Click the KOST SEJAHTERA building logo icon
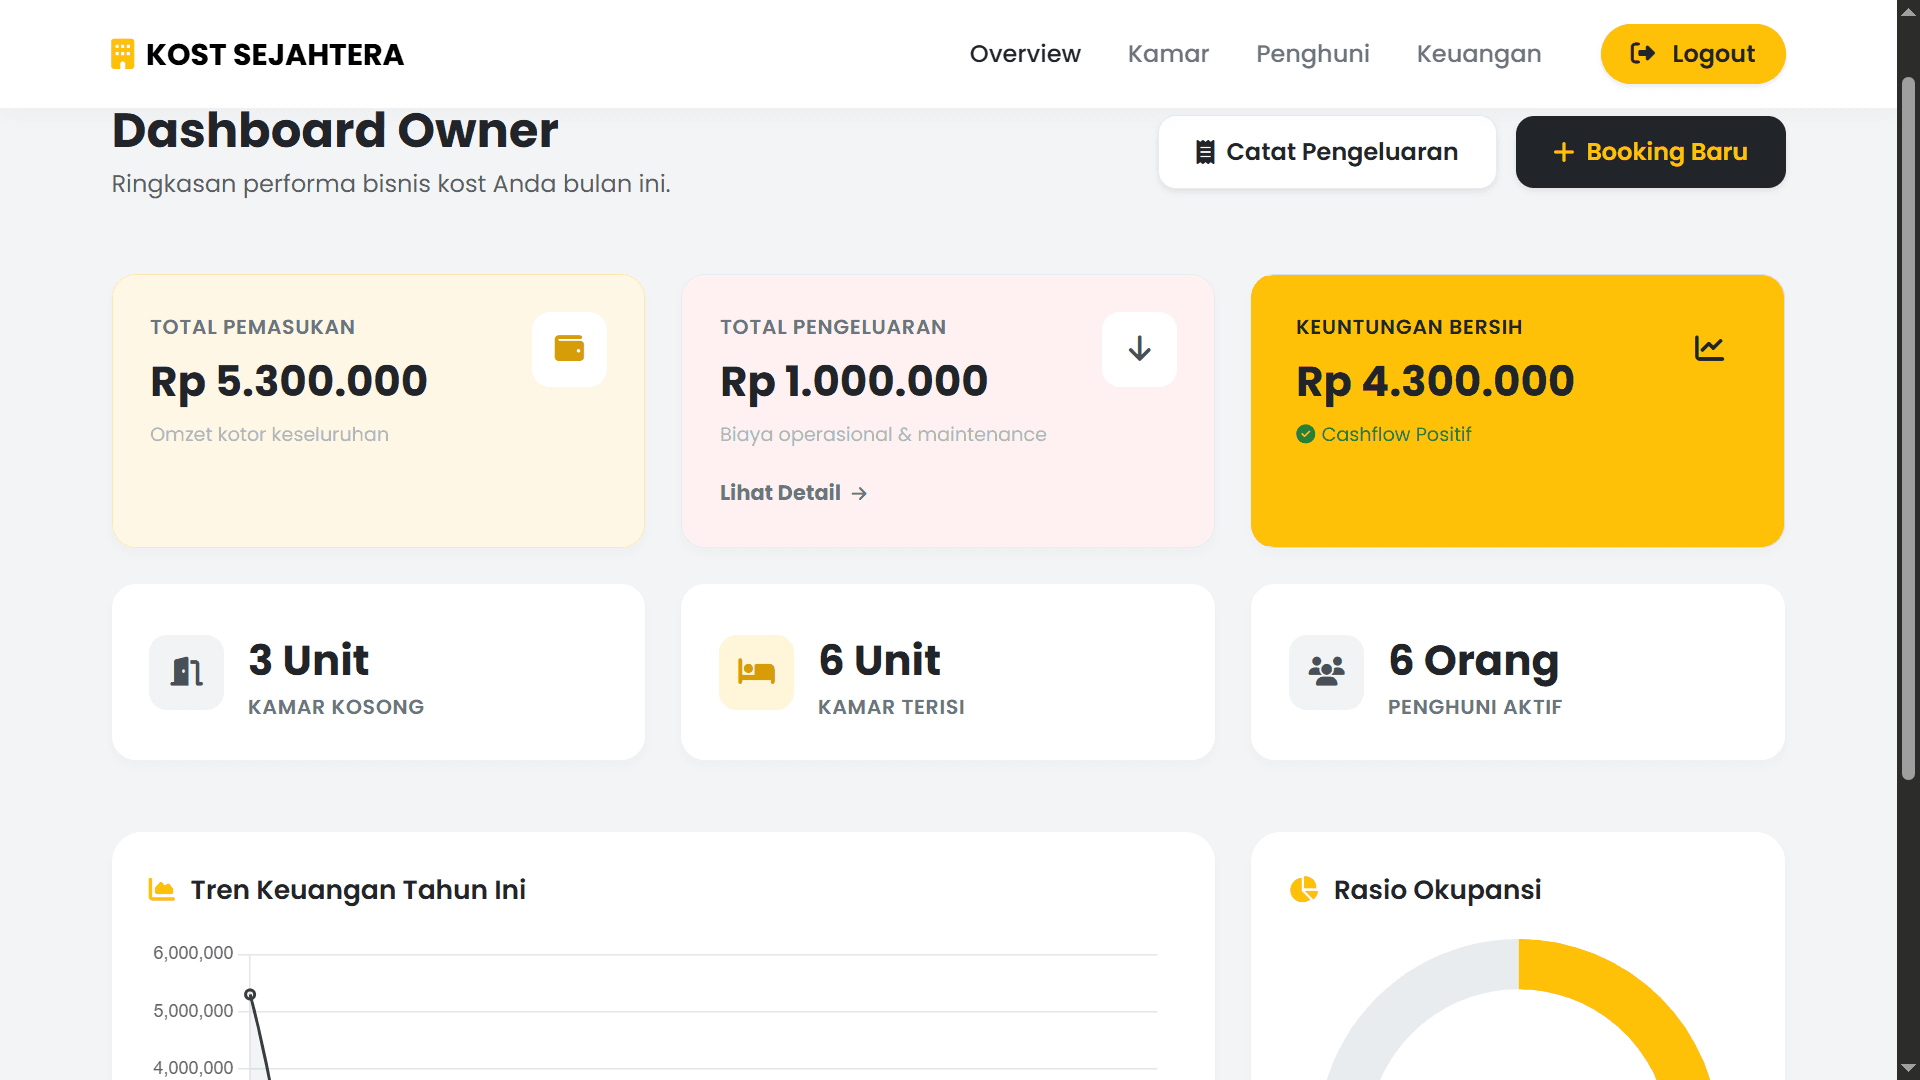Image resolution: width=1920 pixels, height=1080 pixels. [122, 54]
